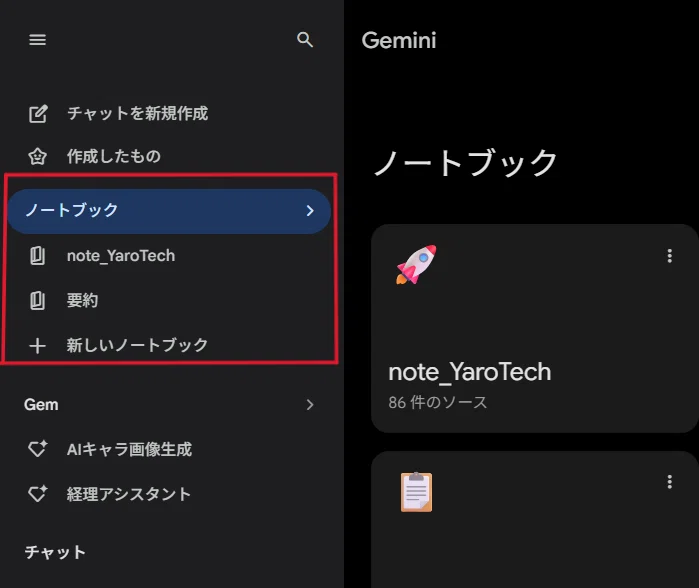Viewport: 699px width, 588px height.
Task: Open the hamburger main menu
Action: pos(37,40)
